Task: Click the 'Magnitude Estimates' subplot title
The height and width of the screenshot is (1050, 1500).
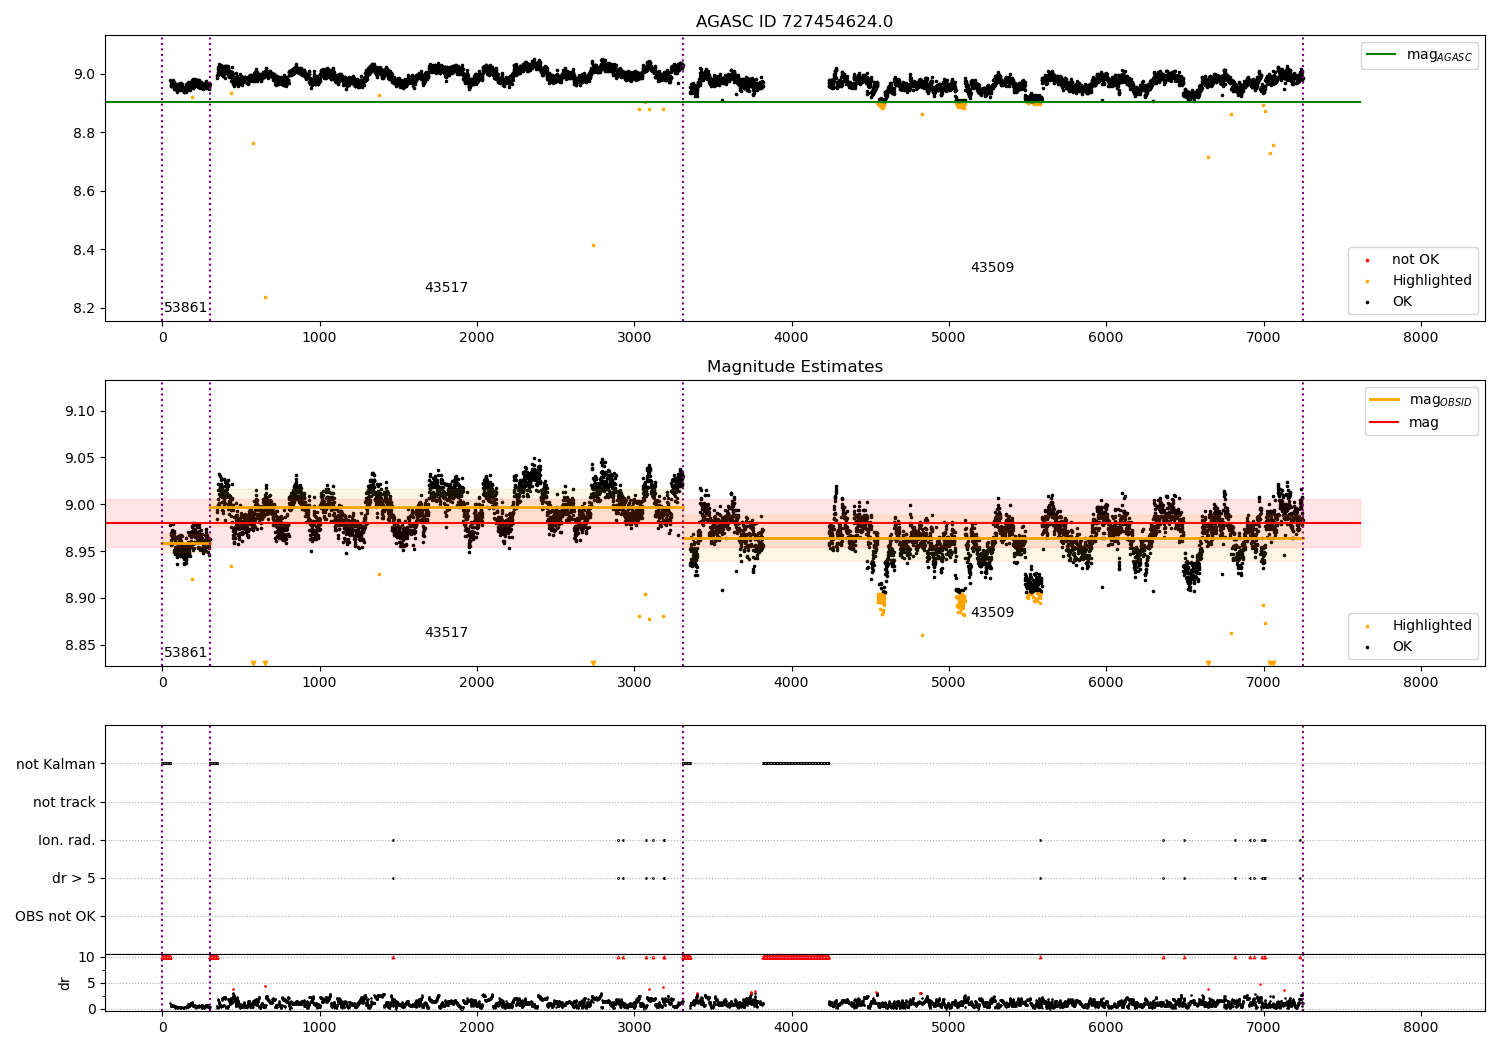Action: [794, 367]
